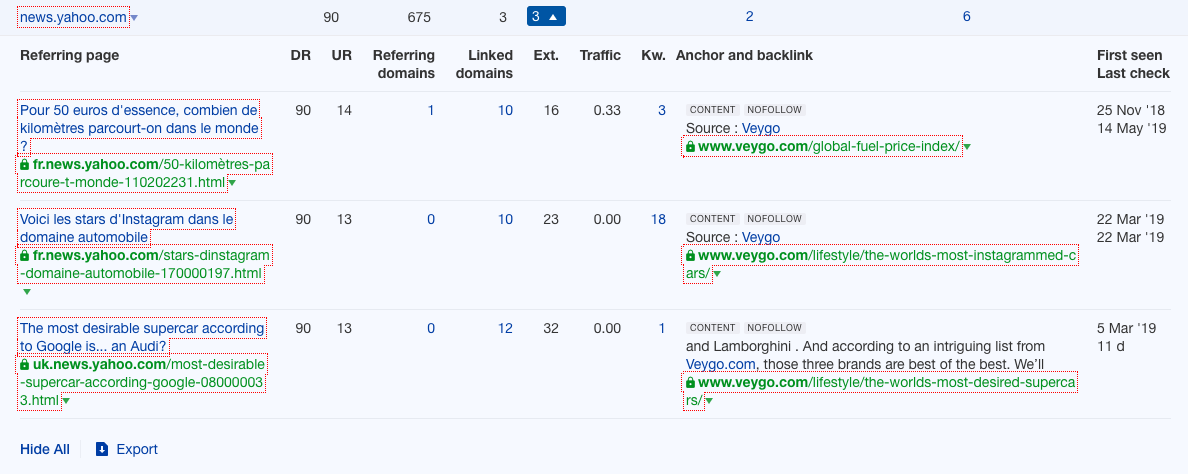The height and width of the screenshot is (474, 1188).
Task: Click First seen Last check header
Action: (1133, 64)
